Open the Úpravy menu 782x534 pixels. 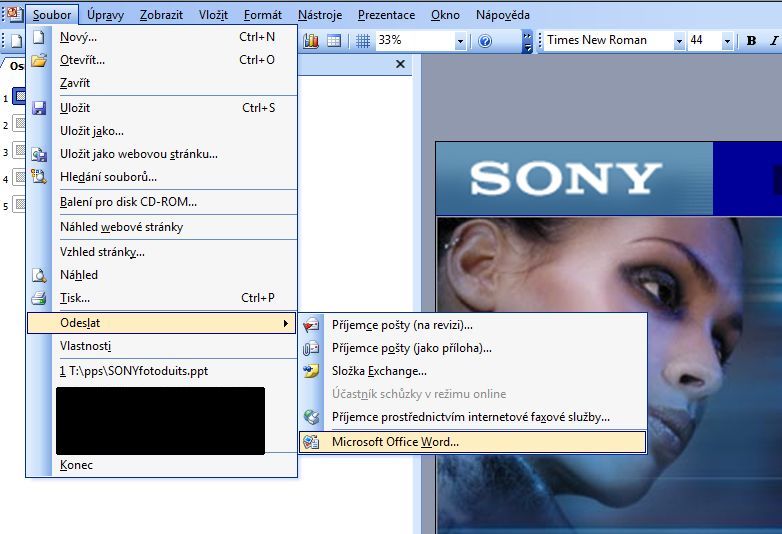(x=105, y=15)
